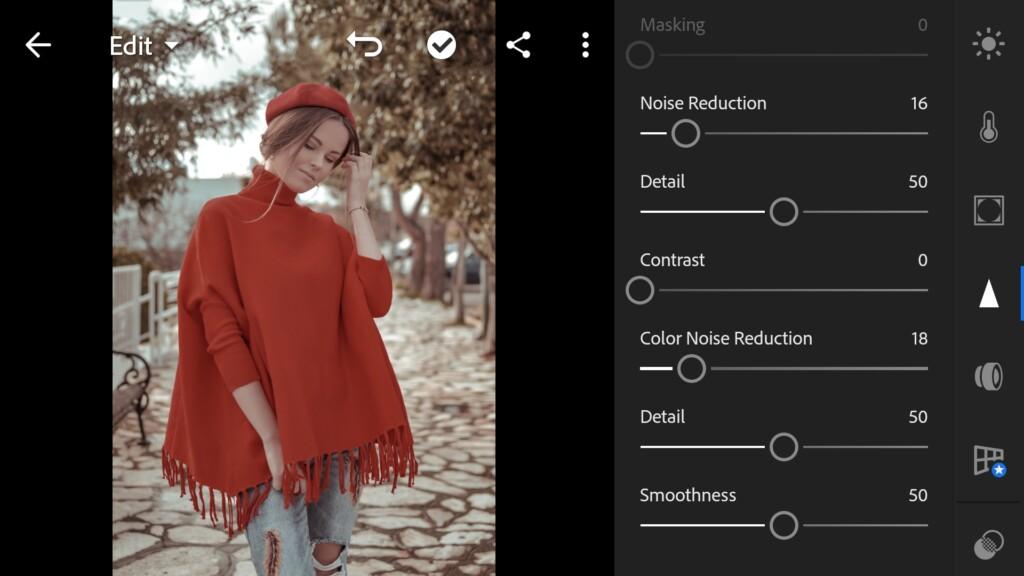1024x576 pixels.
Task: Click the first Detail slider handle
Action: tap(784, 212)
